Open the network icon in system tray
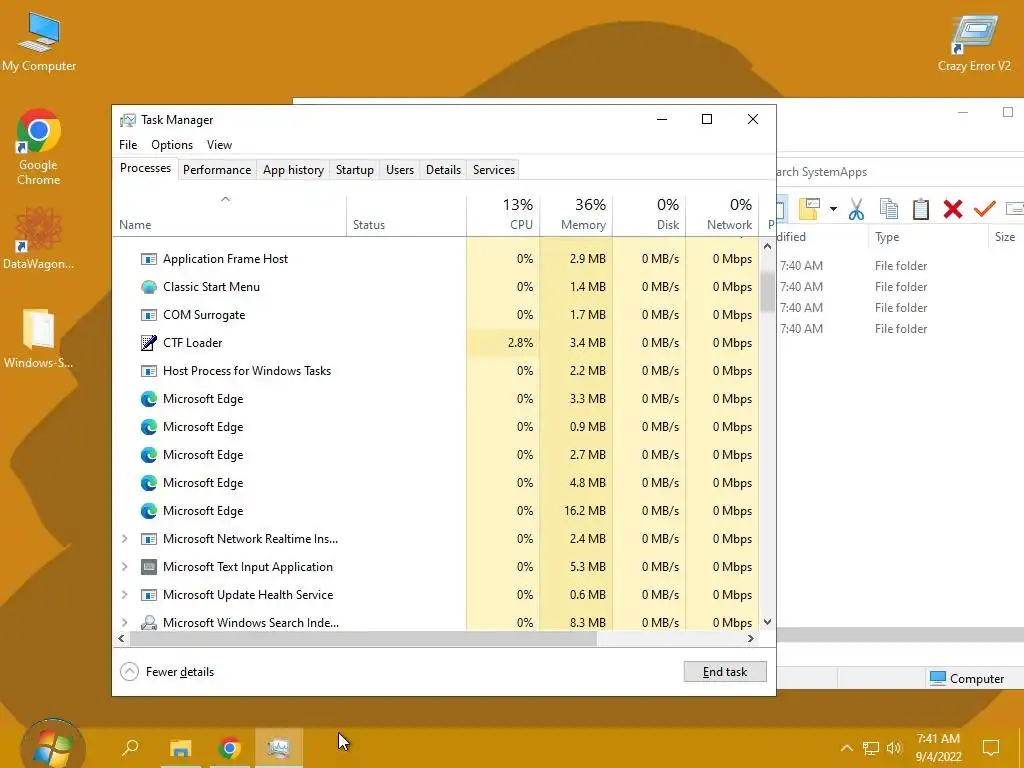 [871, 748]
